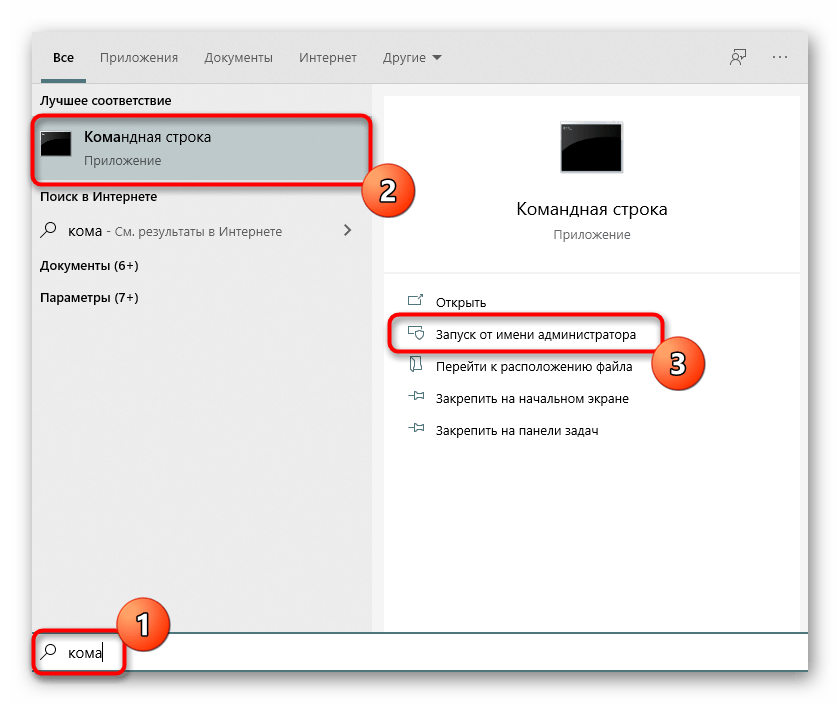Click the large Command Prompt preview thumbnail
The image size is (840, 704).
click(x=591, y=147)
